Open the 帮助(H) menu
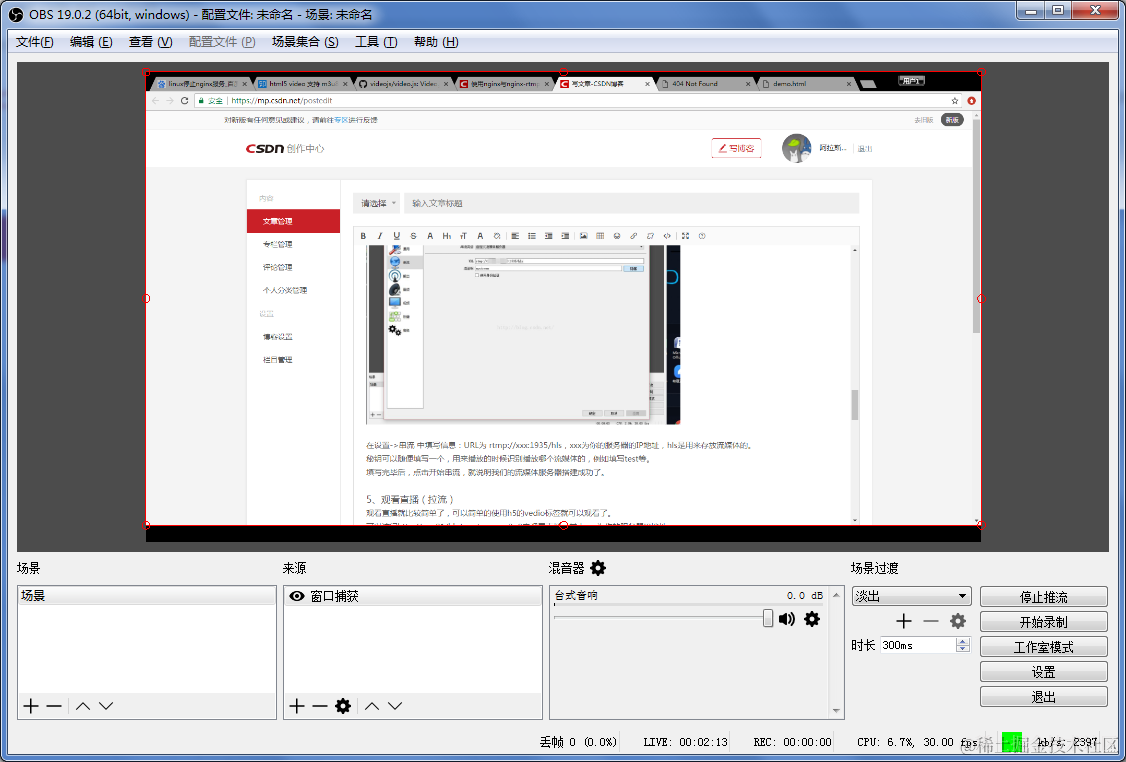1126x762 pixels. [436, 42]
